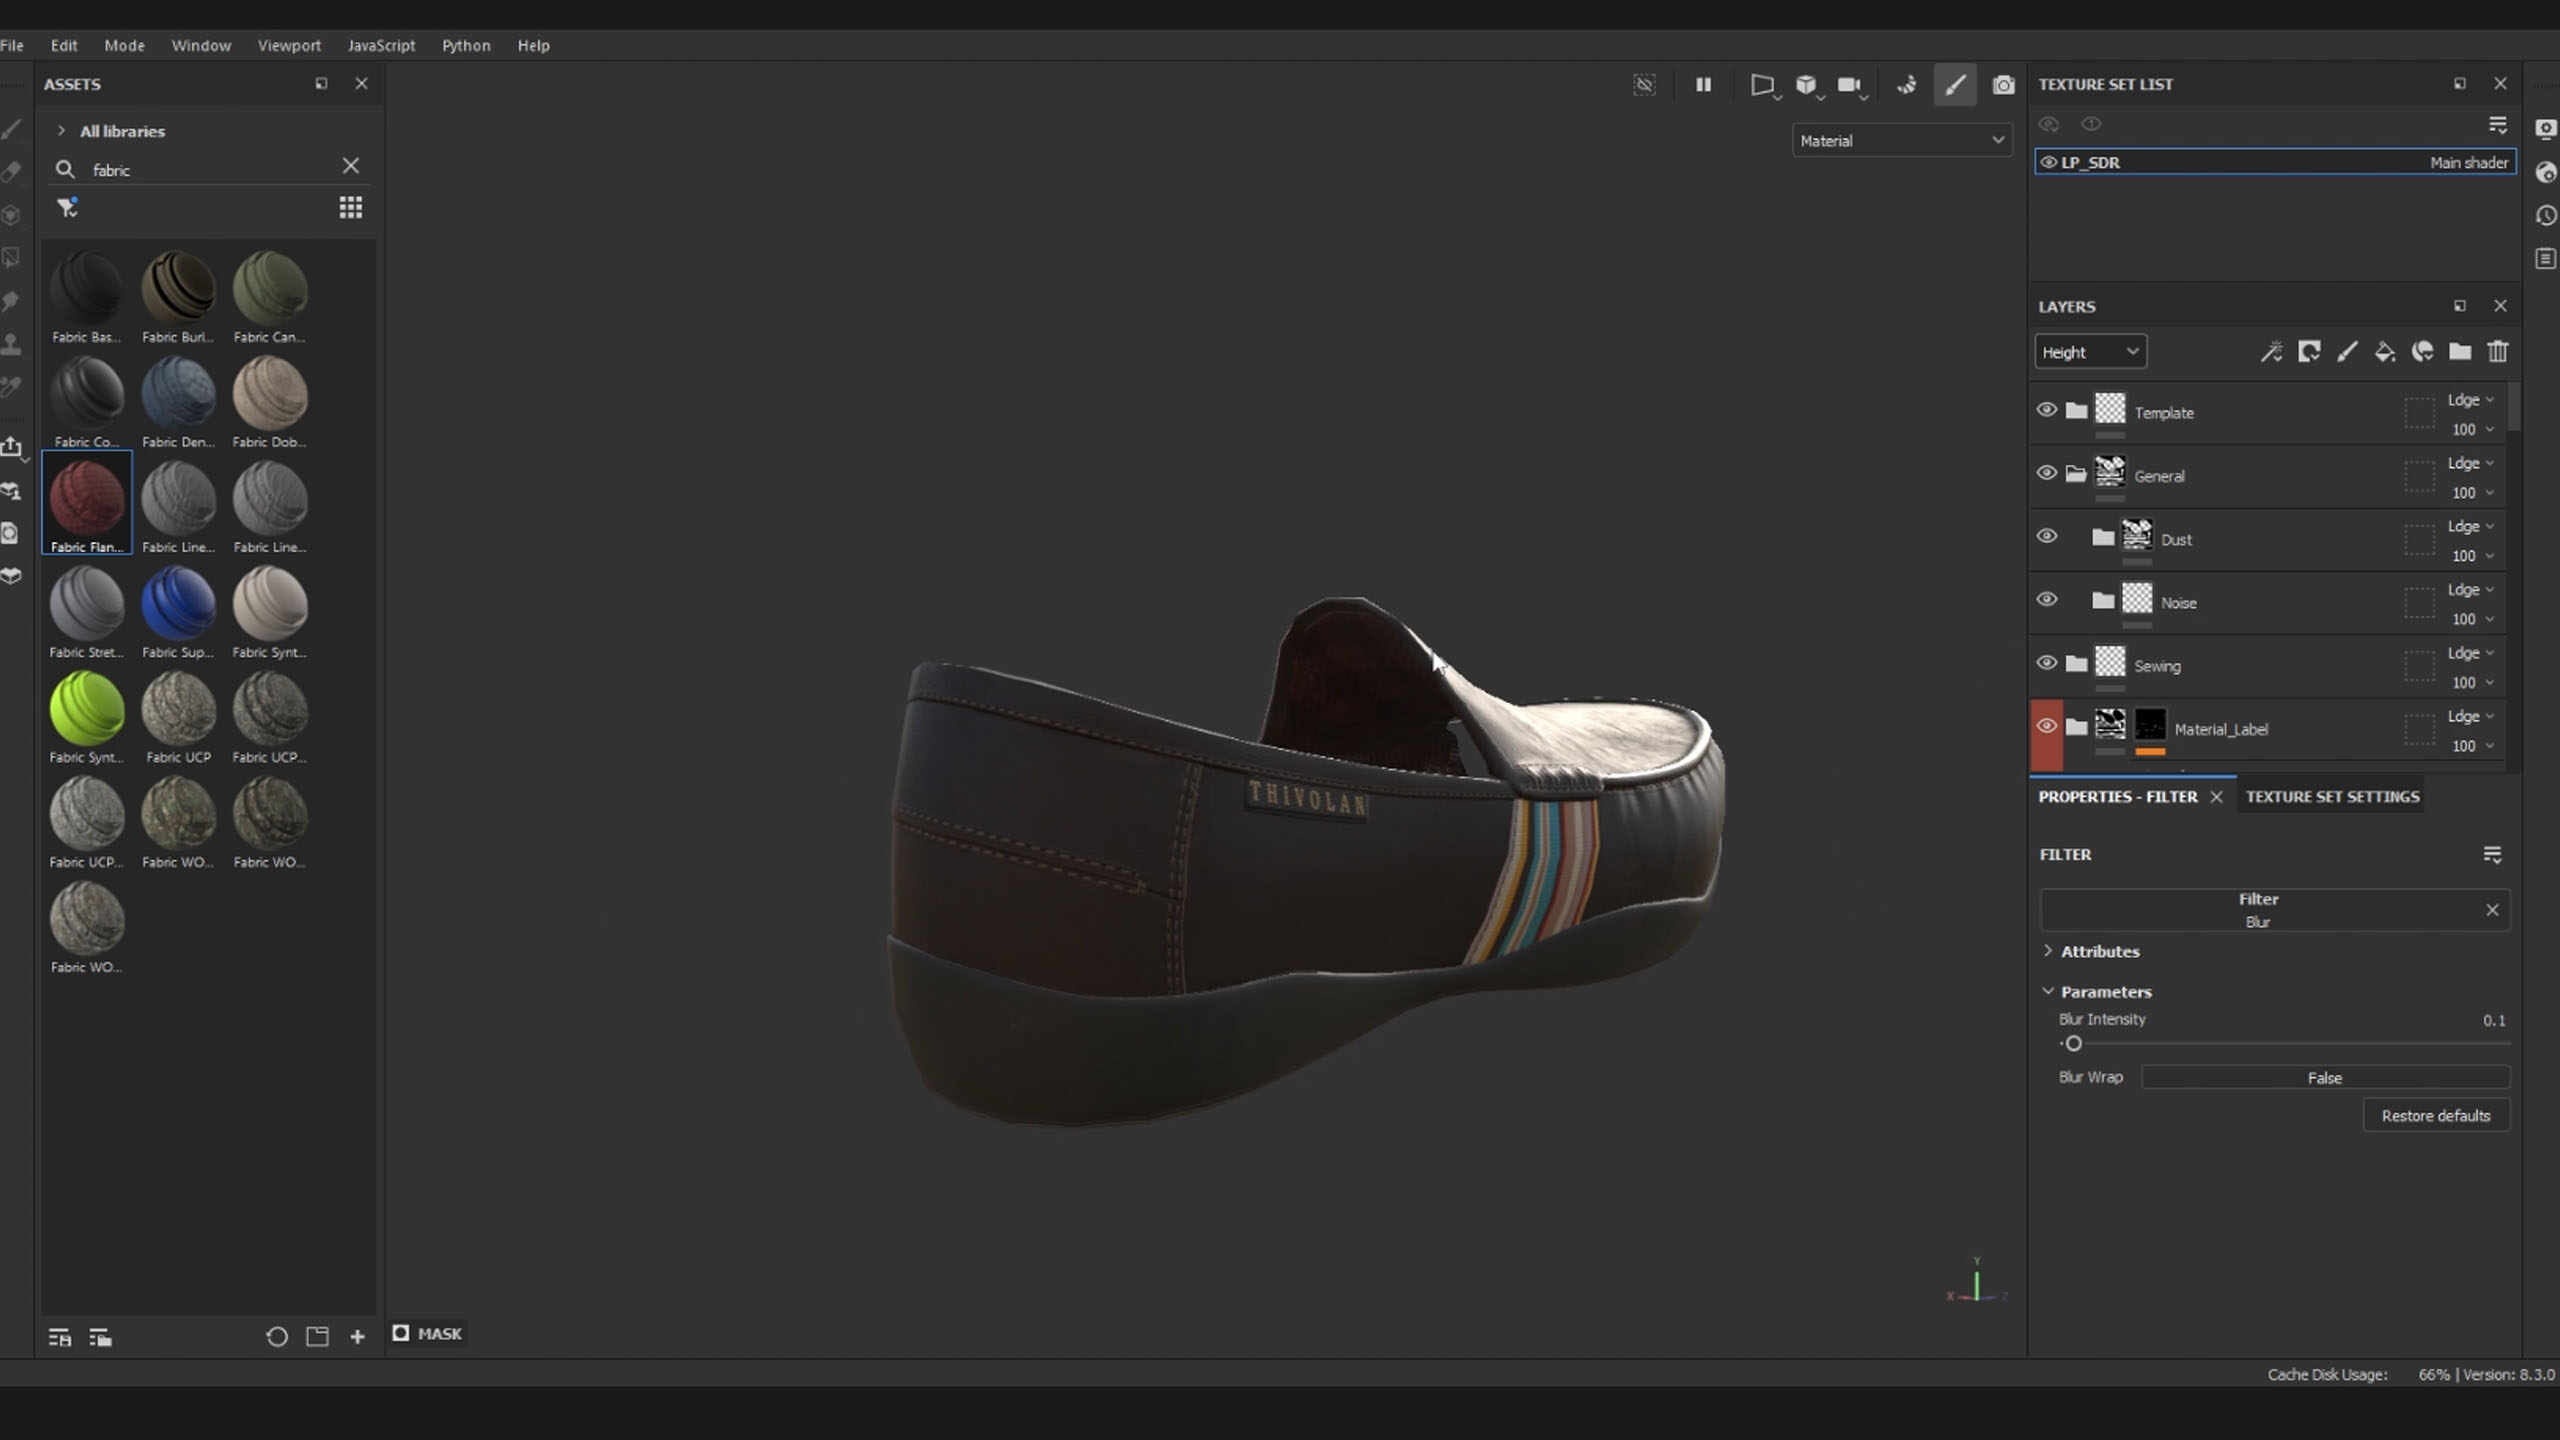Open the Viewport menu
This screenshot has height=1440, width=2560.
(289, 46)
